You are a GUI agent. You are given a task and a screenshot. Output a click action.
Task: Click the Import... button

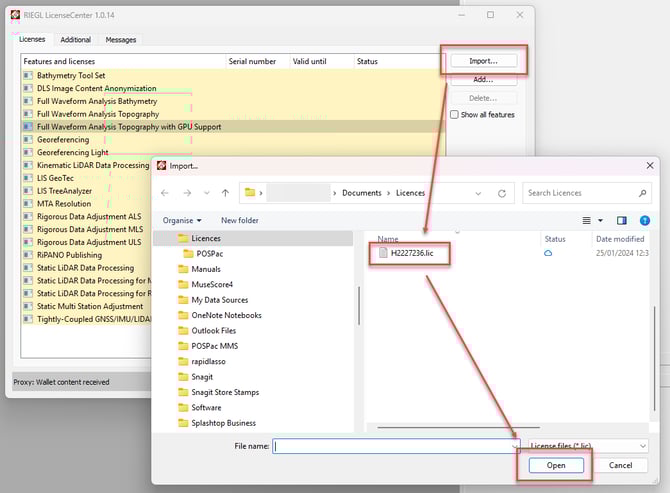point(482,61)
